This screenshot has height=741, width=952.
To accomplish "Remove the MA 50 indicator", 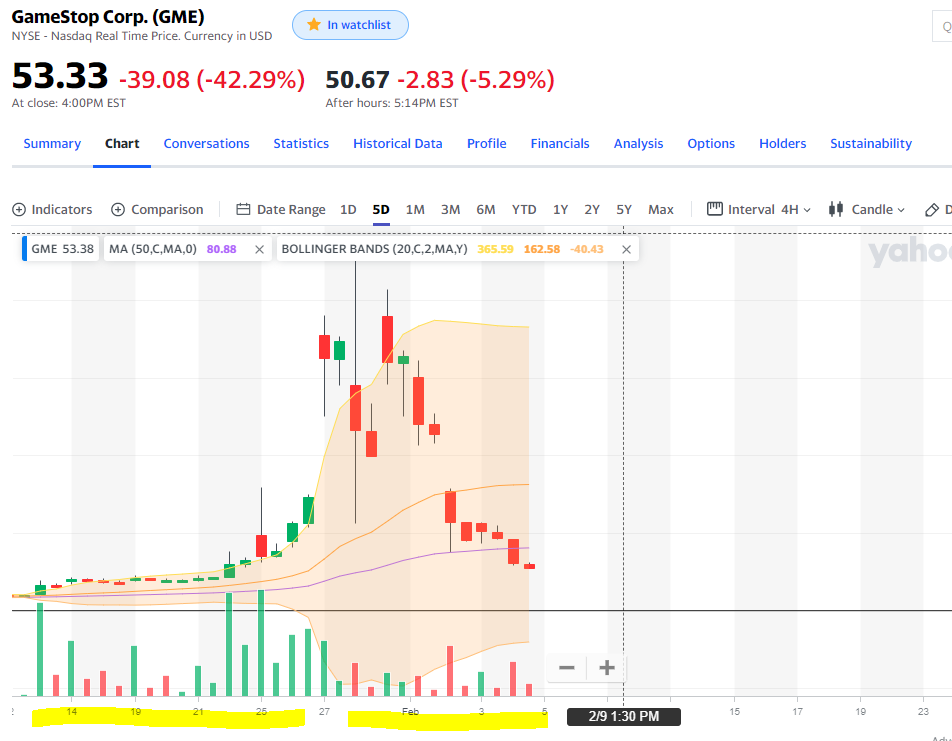I will [259, 250].
